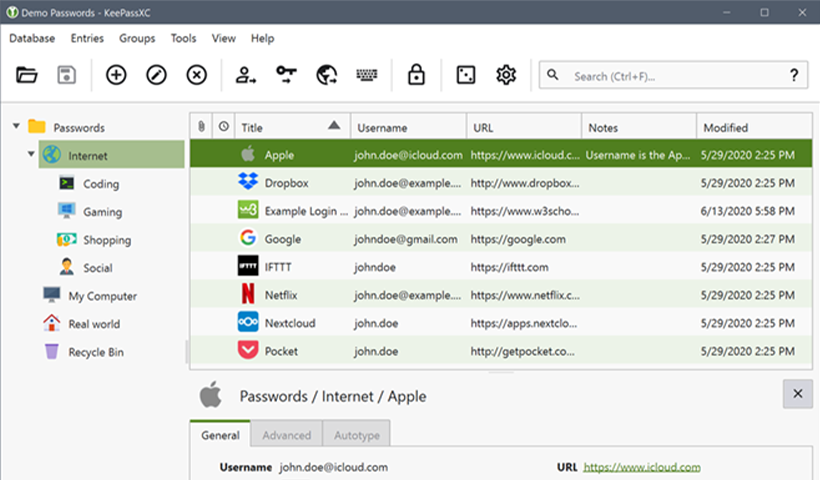
Task: Perform Auto-Type with the keyboard icon
Action: [367, 75]
